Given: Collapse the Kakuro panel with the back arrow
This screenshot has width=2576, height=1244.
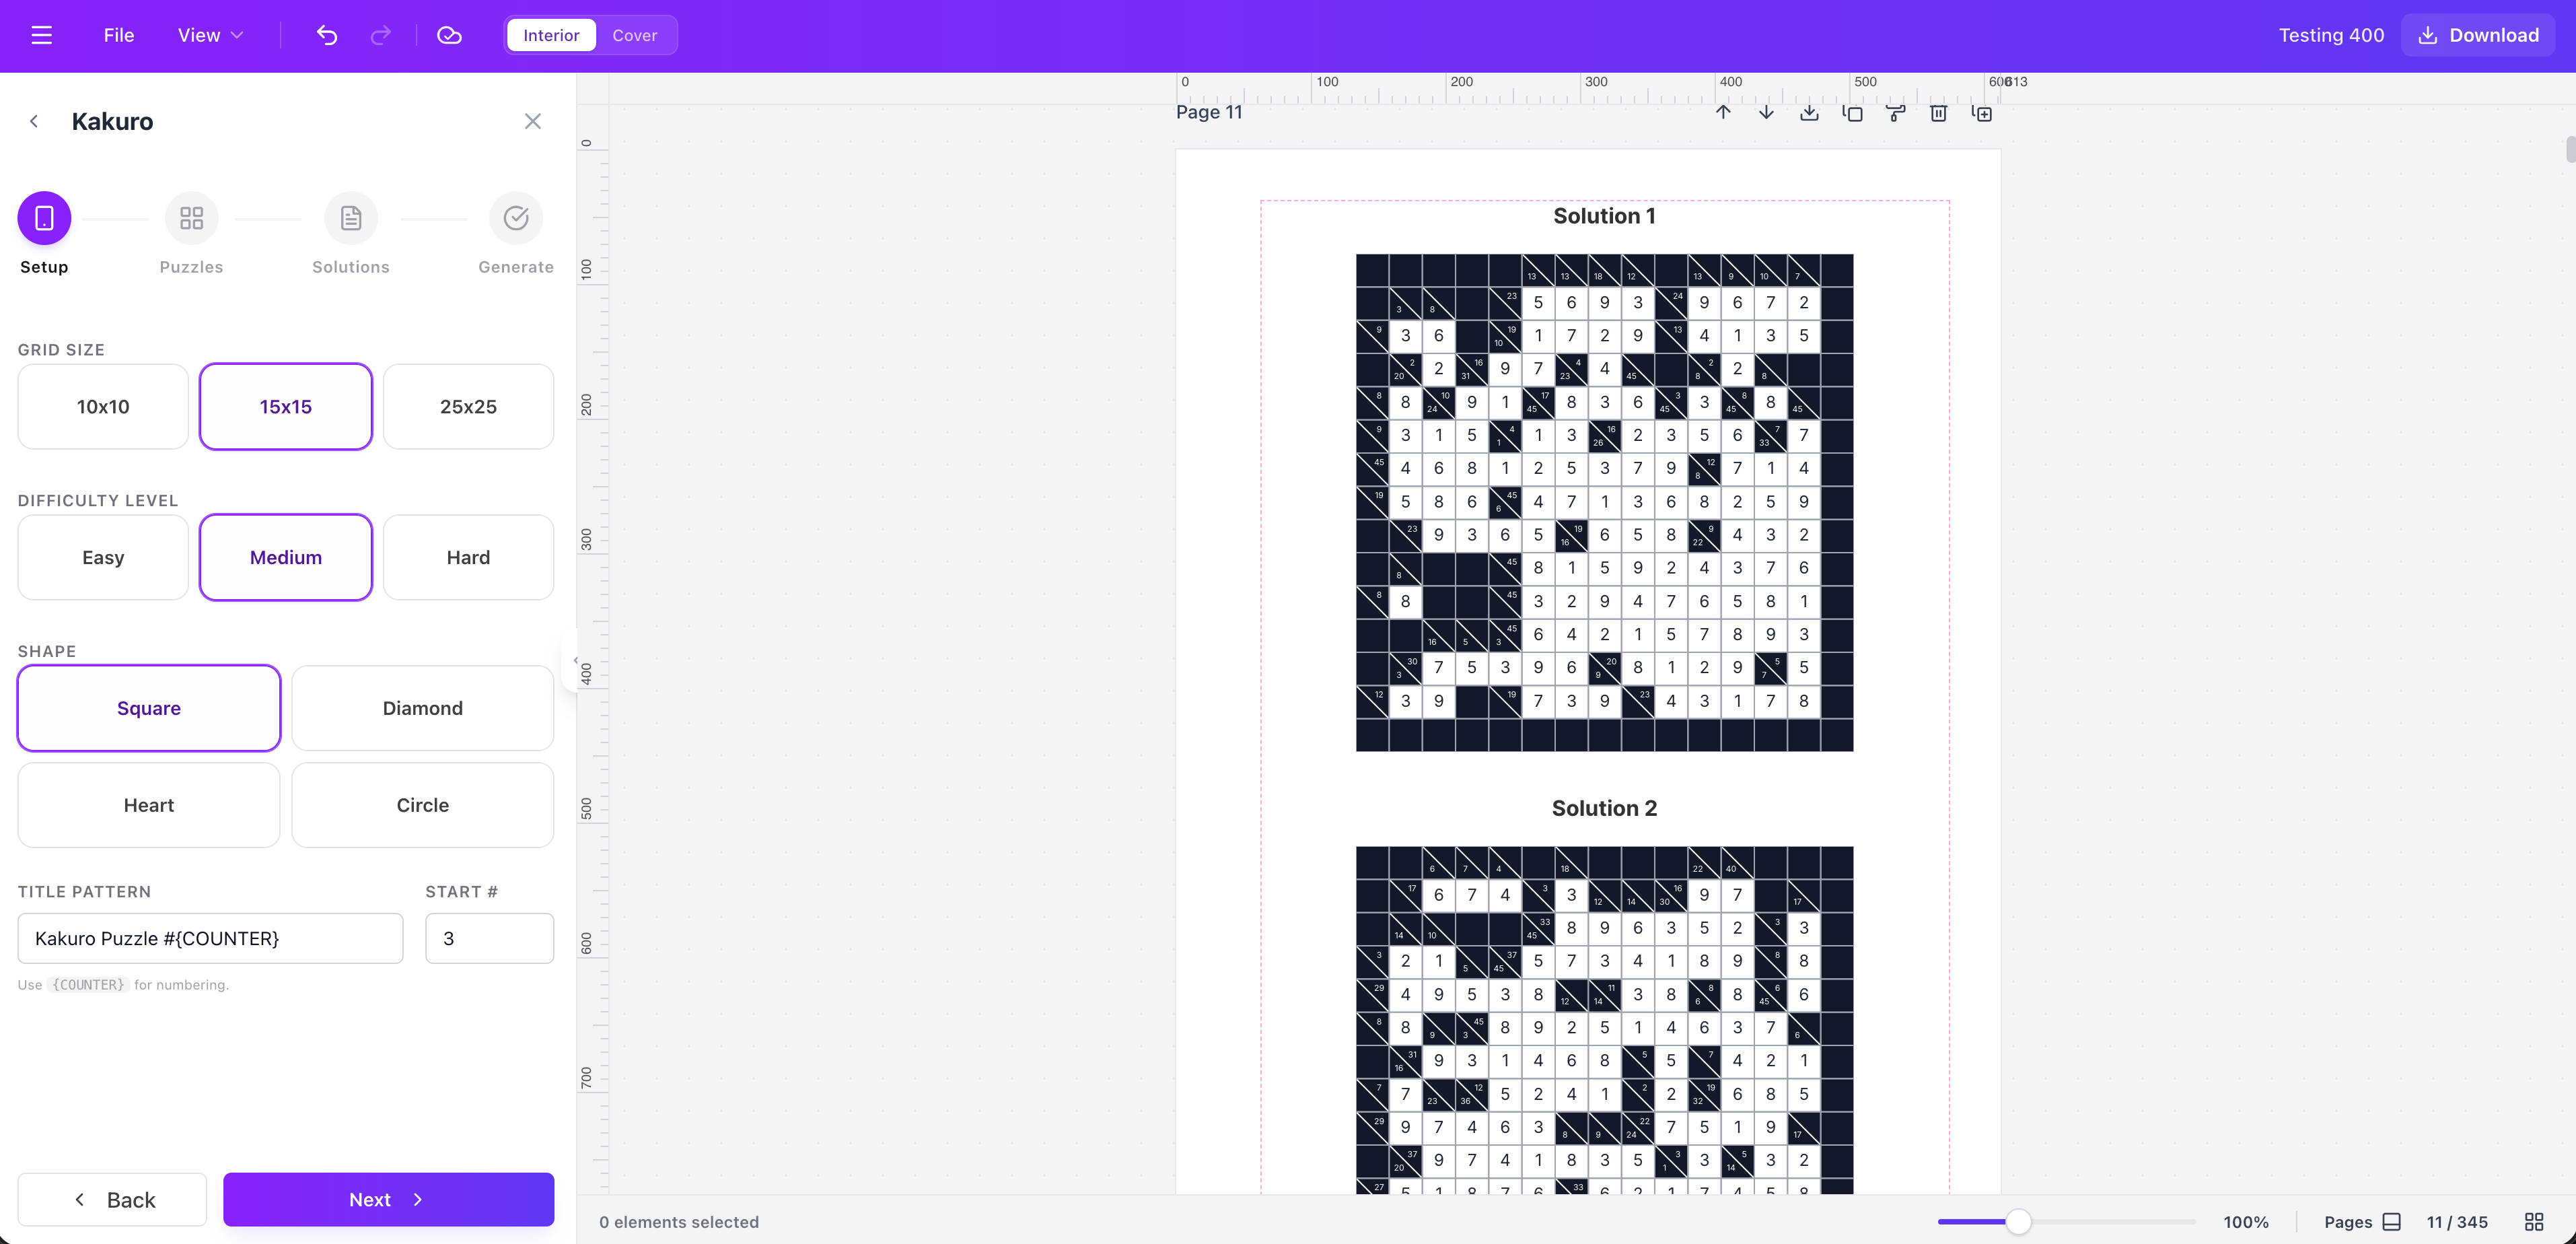Looking at the screenshot, I should tap(35, 121).
